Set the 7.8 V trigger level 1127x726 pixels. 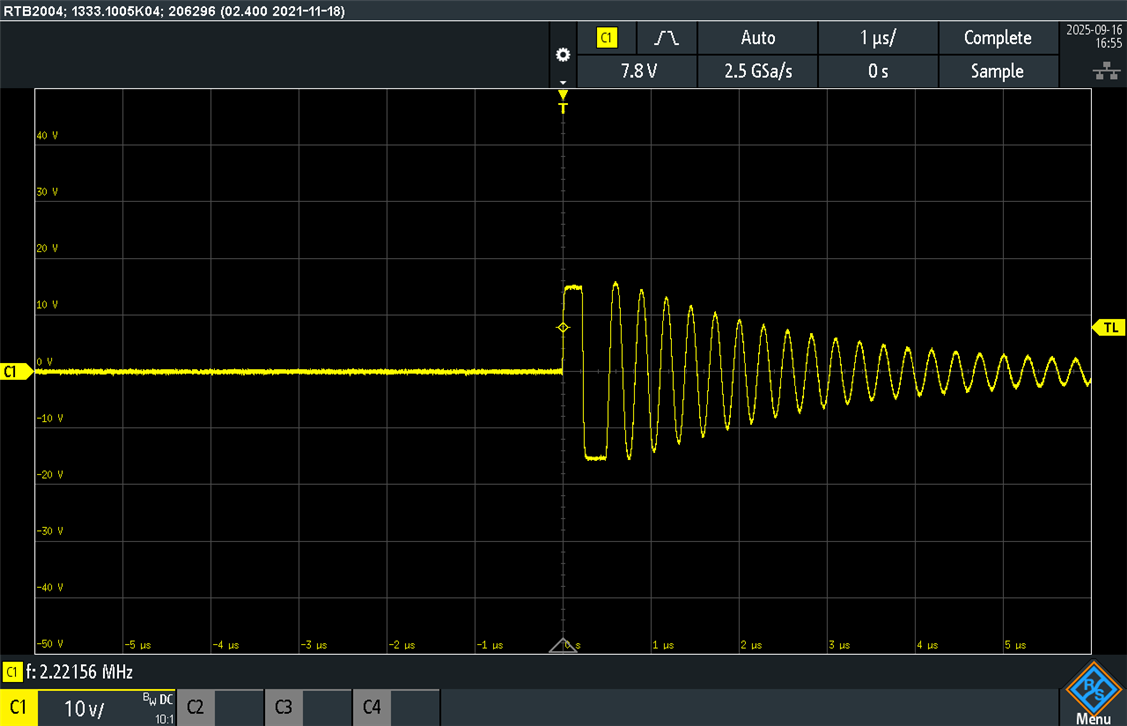[x=638, y=71]
